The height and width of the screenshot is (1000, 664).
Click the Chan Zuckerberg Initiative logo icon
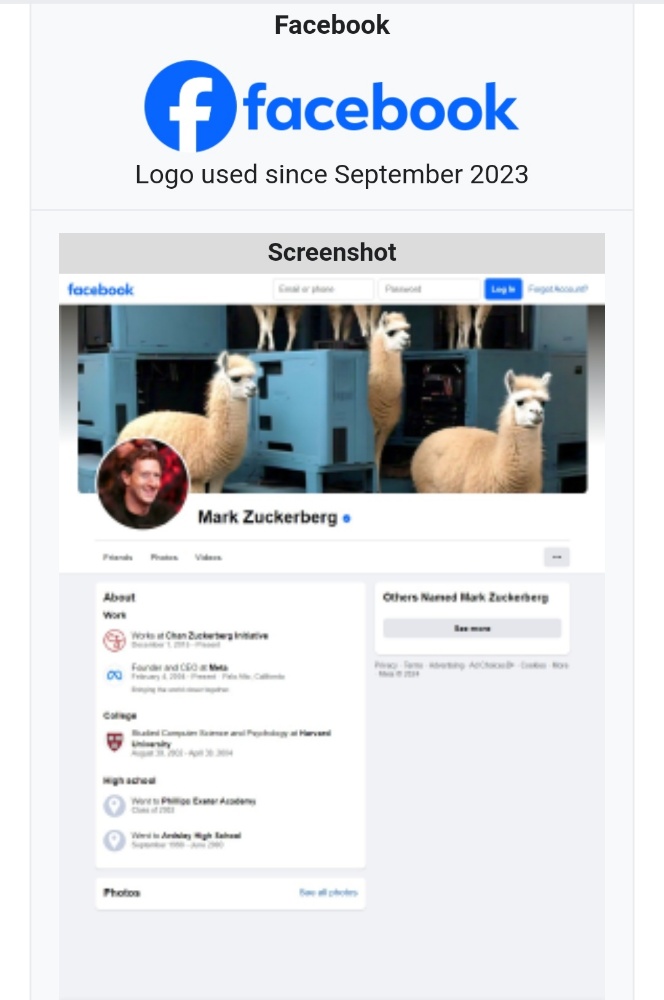coord(114,640)
